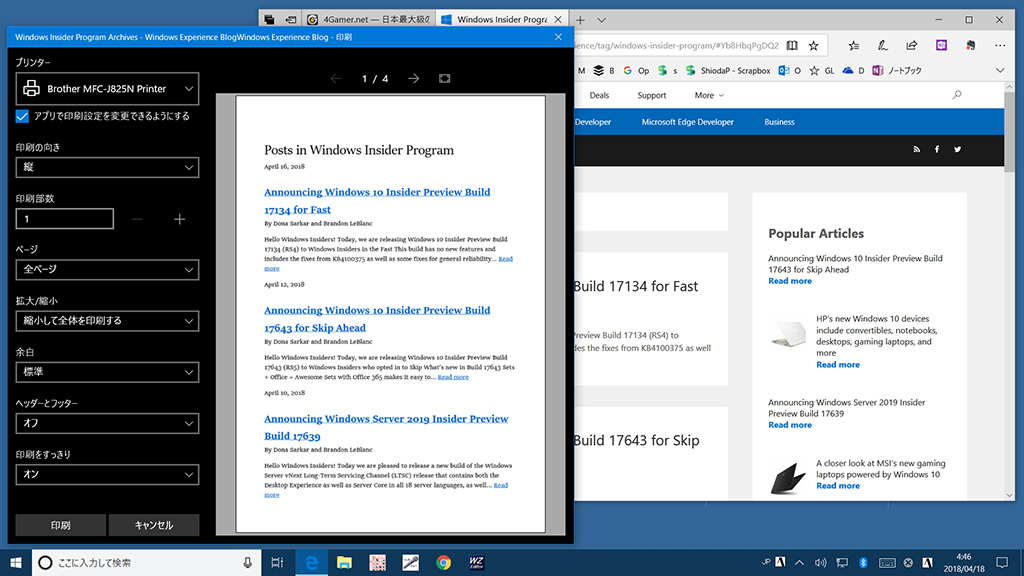1024x576 pixels.
Task: Click the Add notes pen icon in Edge
Action: [882, 46]
